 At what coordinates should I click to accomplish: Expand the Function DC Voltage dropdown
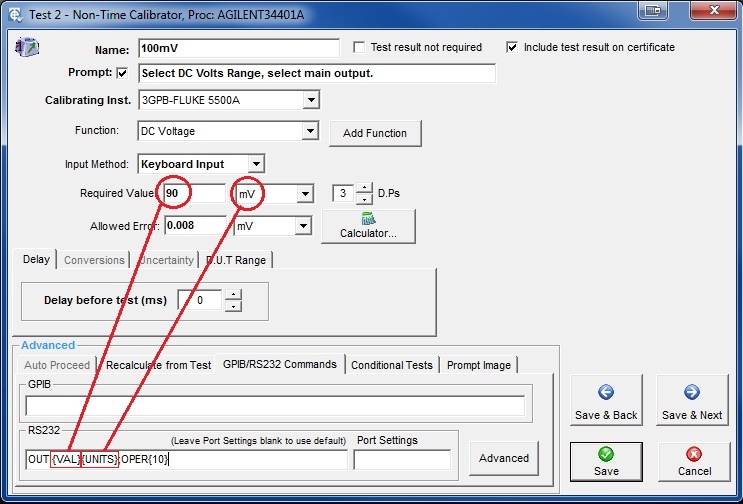click(x=310, y=131)
